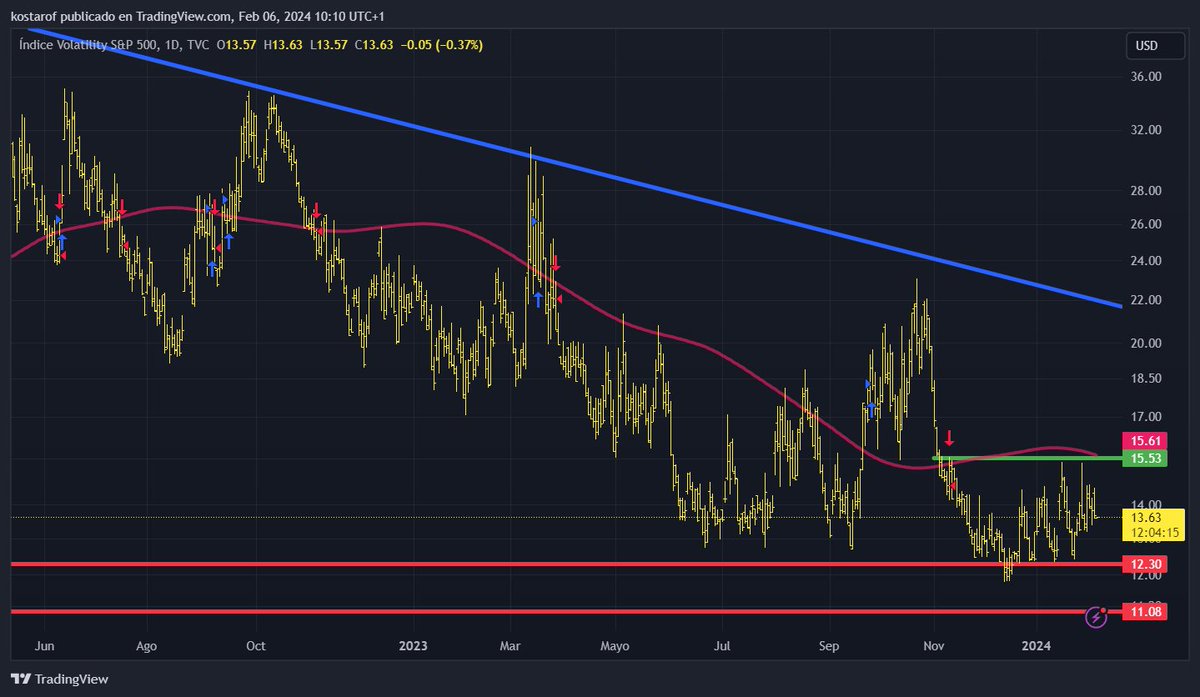Click the red down arrow signal near November
This screenshot has height=697, width=1200.
(x=949, y=438)
